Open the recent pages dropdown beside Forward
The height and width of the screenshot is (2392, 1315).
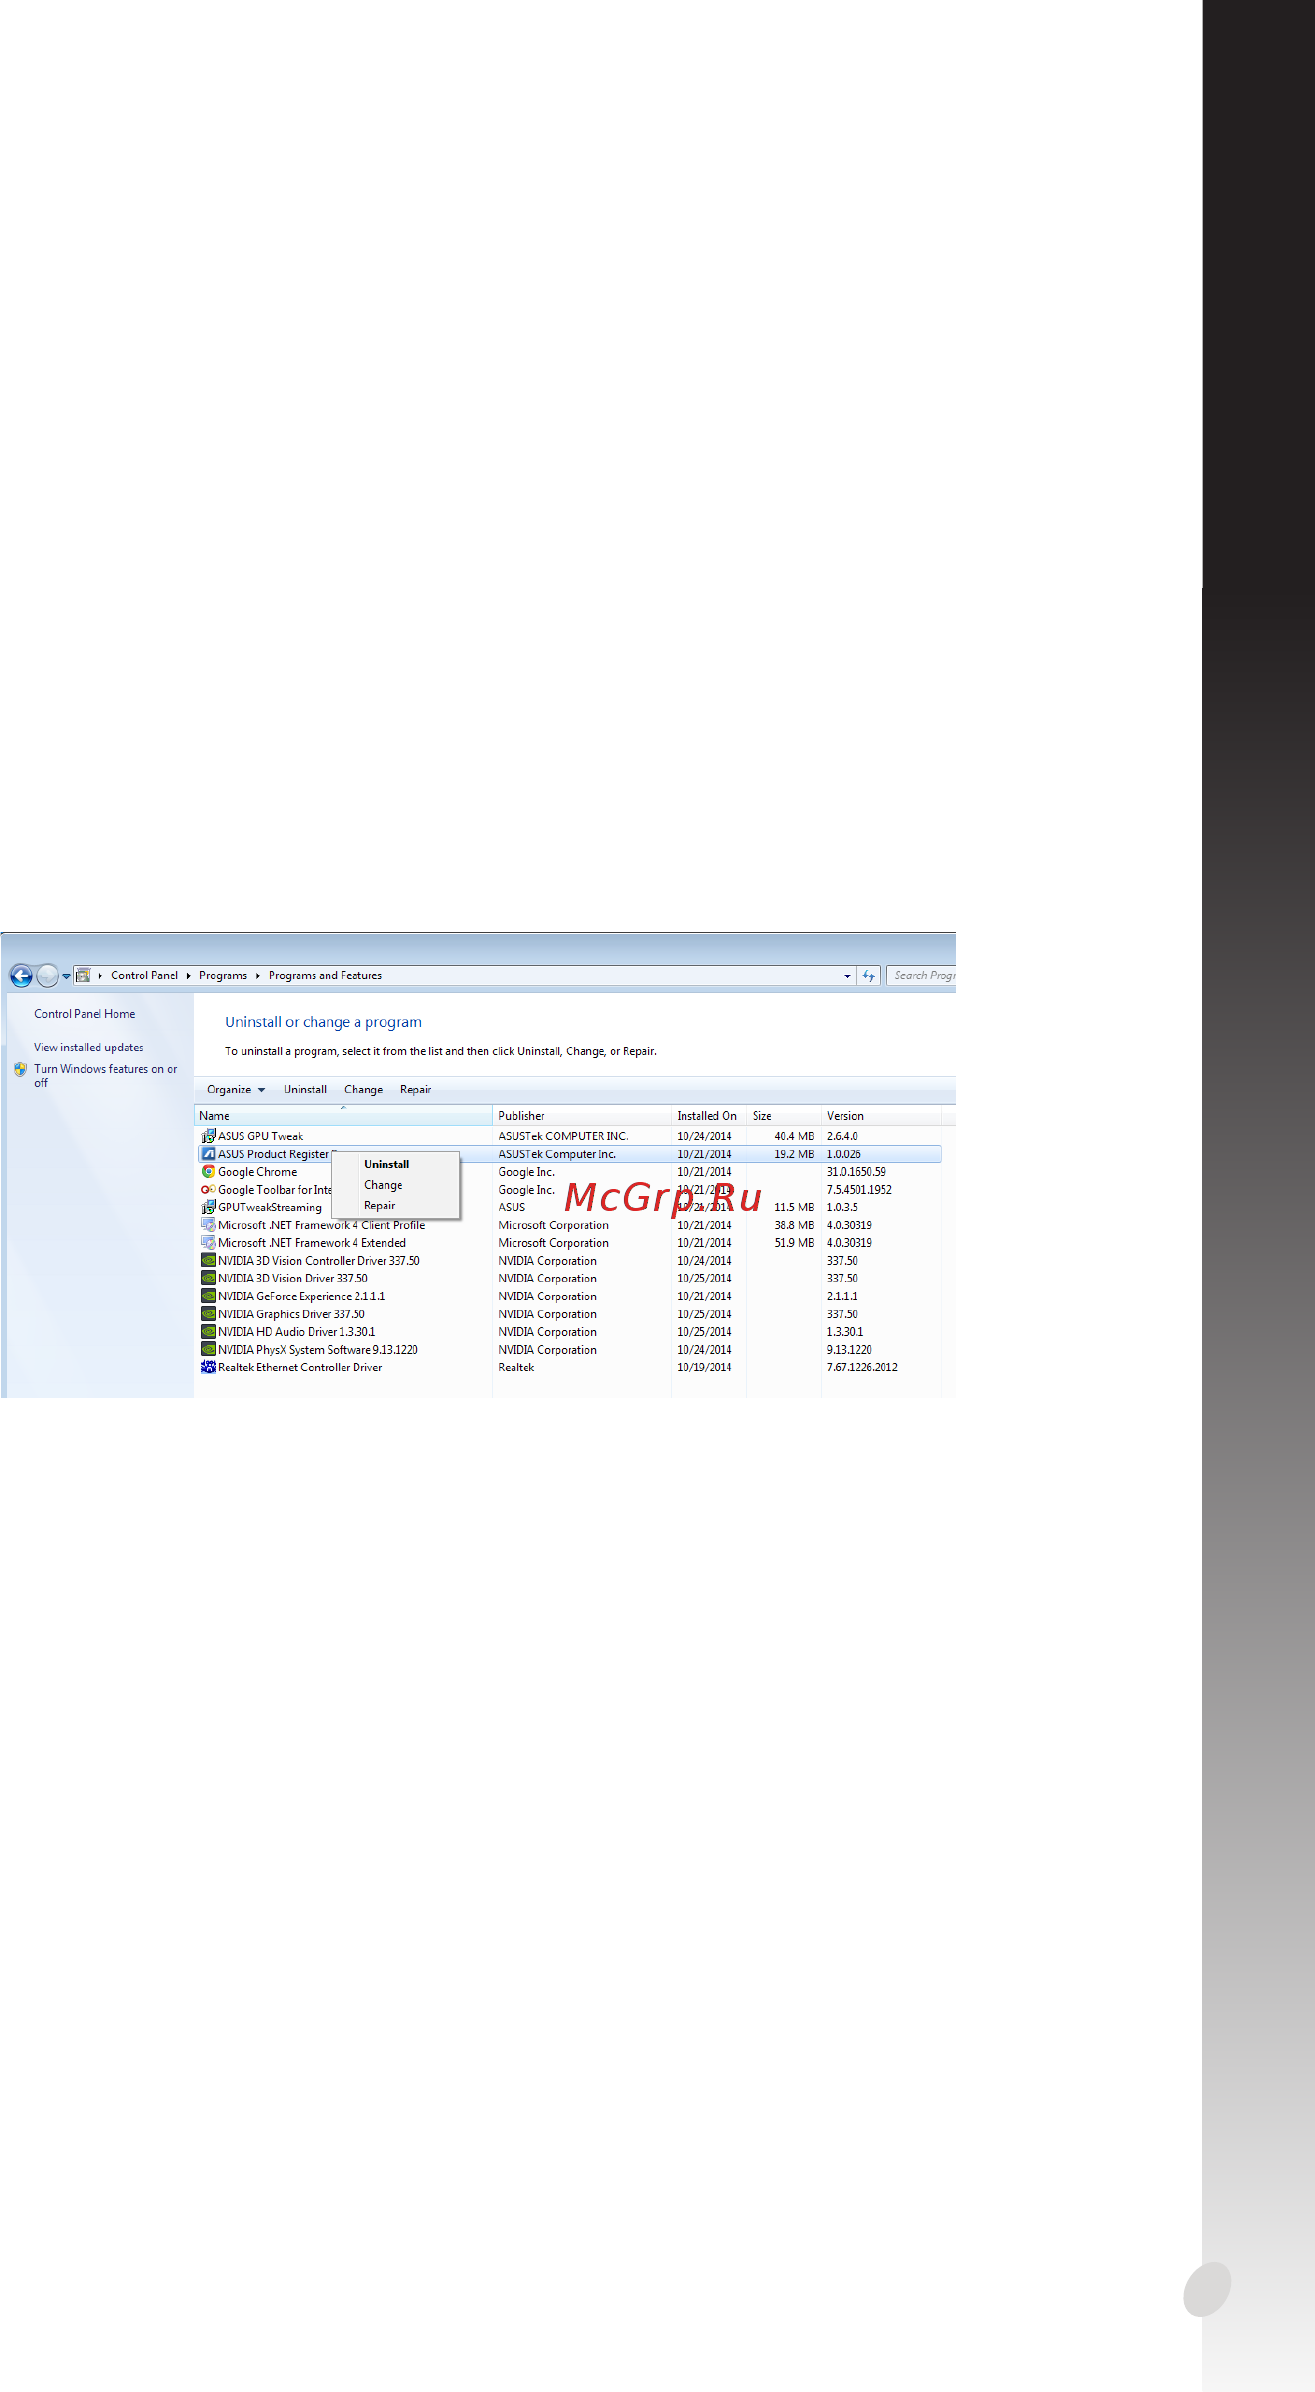[x=66, y=976]
